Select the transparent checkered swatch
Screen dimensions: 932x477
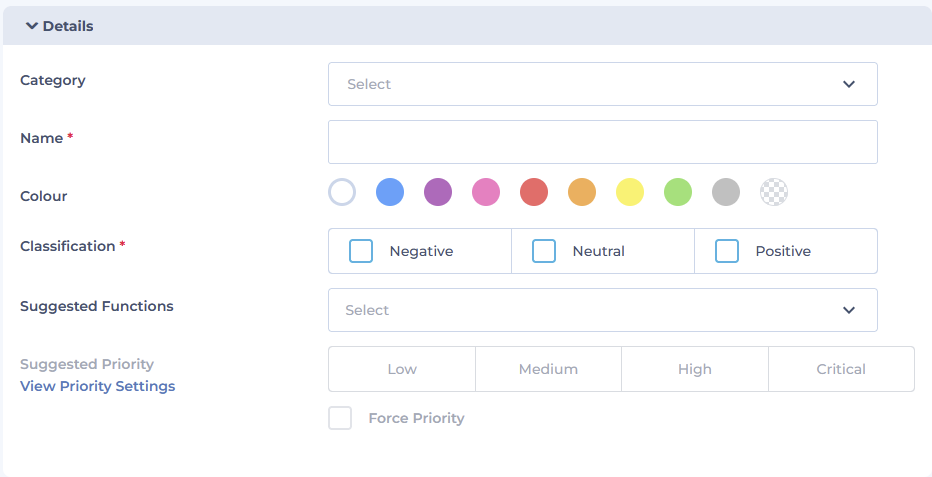[774, 192]
